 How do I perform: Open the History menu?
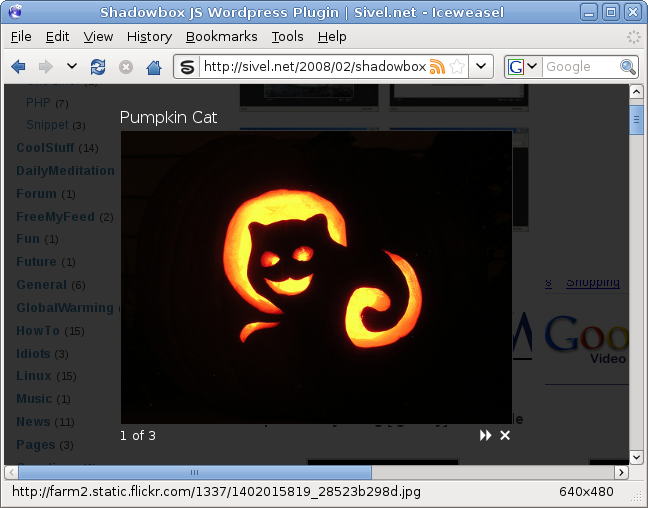(149, 36)
